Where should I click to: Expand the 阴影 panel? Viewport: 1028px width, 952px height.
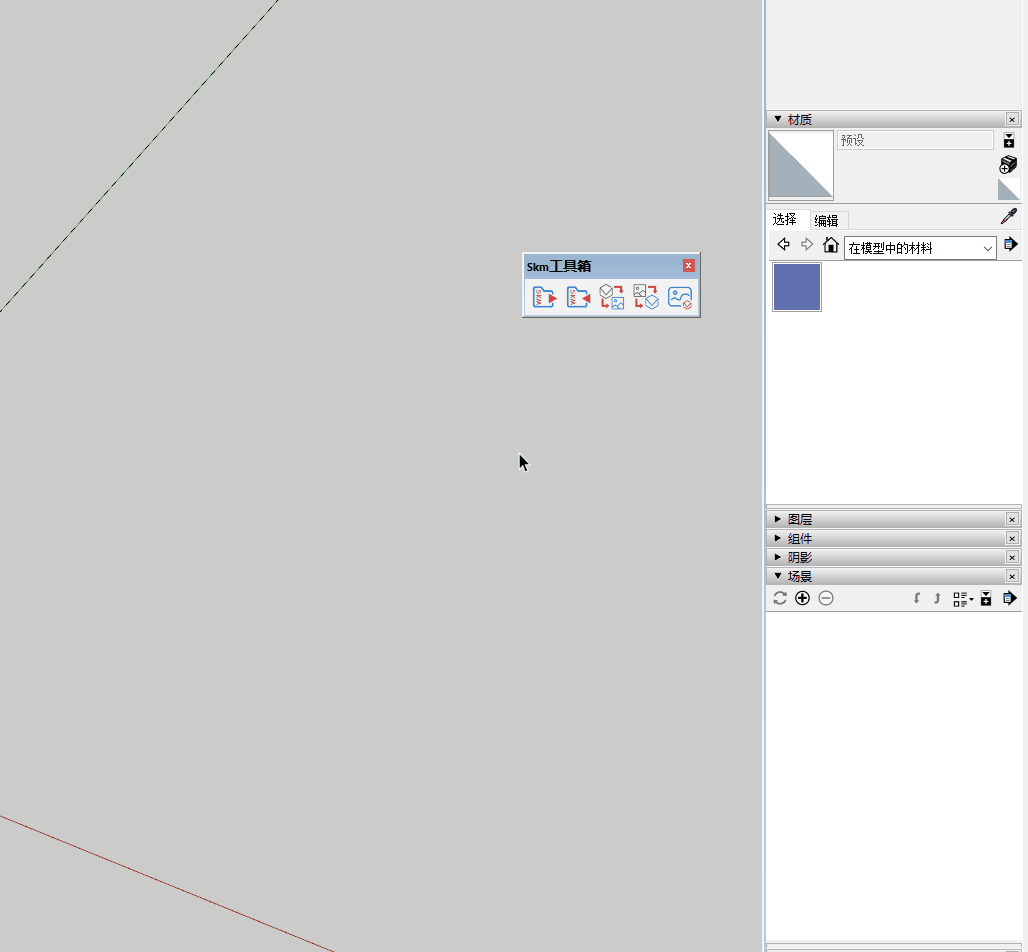click(779, 557)
